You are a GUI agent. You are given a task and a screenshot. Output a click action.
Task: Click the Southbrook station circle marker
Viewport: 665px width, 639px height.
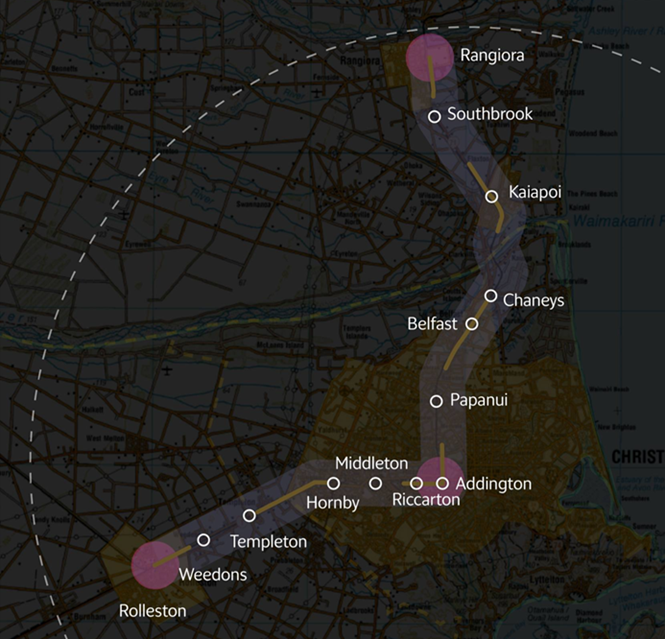(x=435, y=116)
